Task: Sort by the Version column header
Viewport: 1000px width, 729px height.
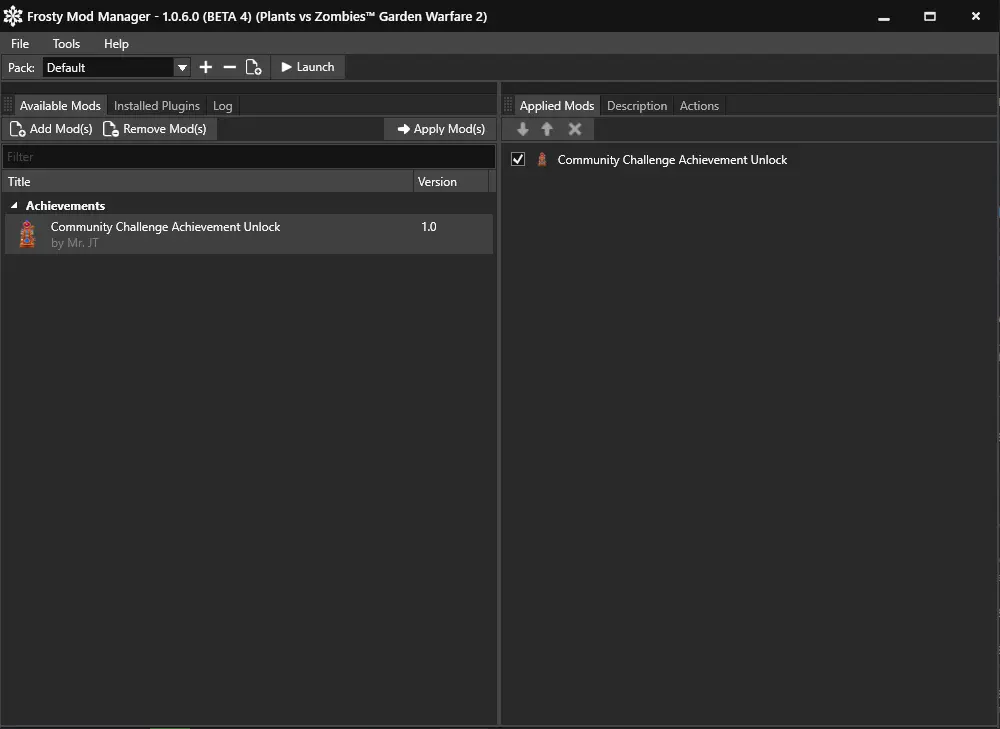Action: coord(451,182)
